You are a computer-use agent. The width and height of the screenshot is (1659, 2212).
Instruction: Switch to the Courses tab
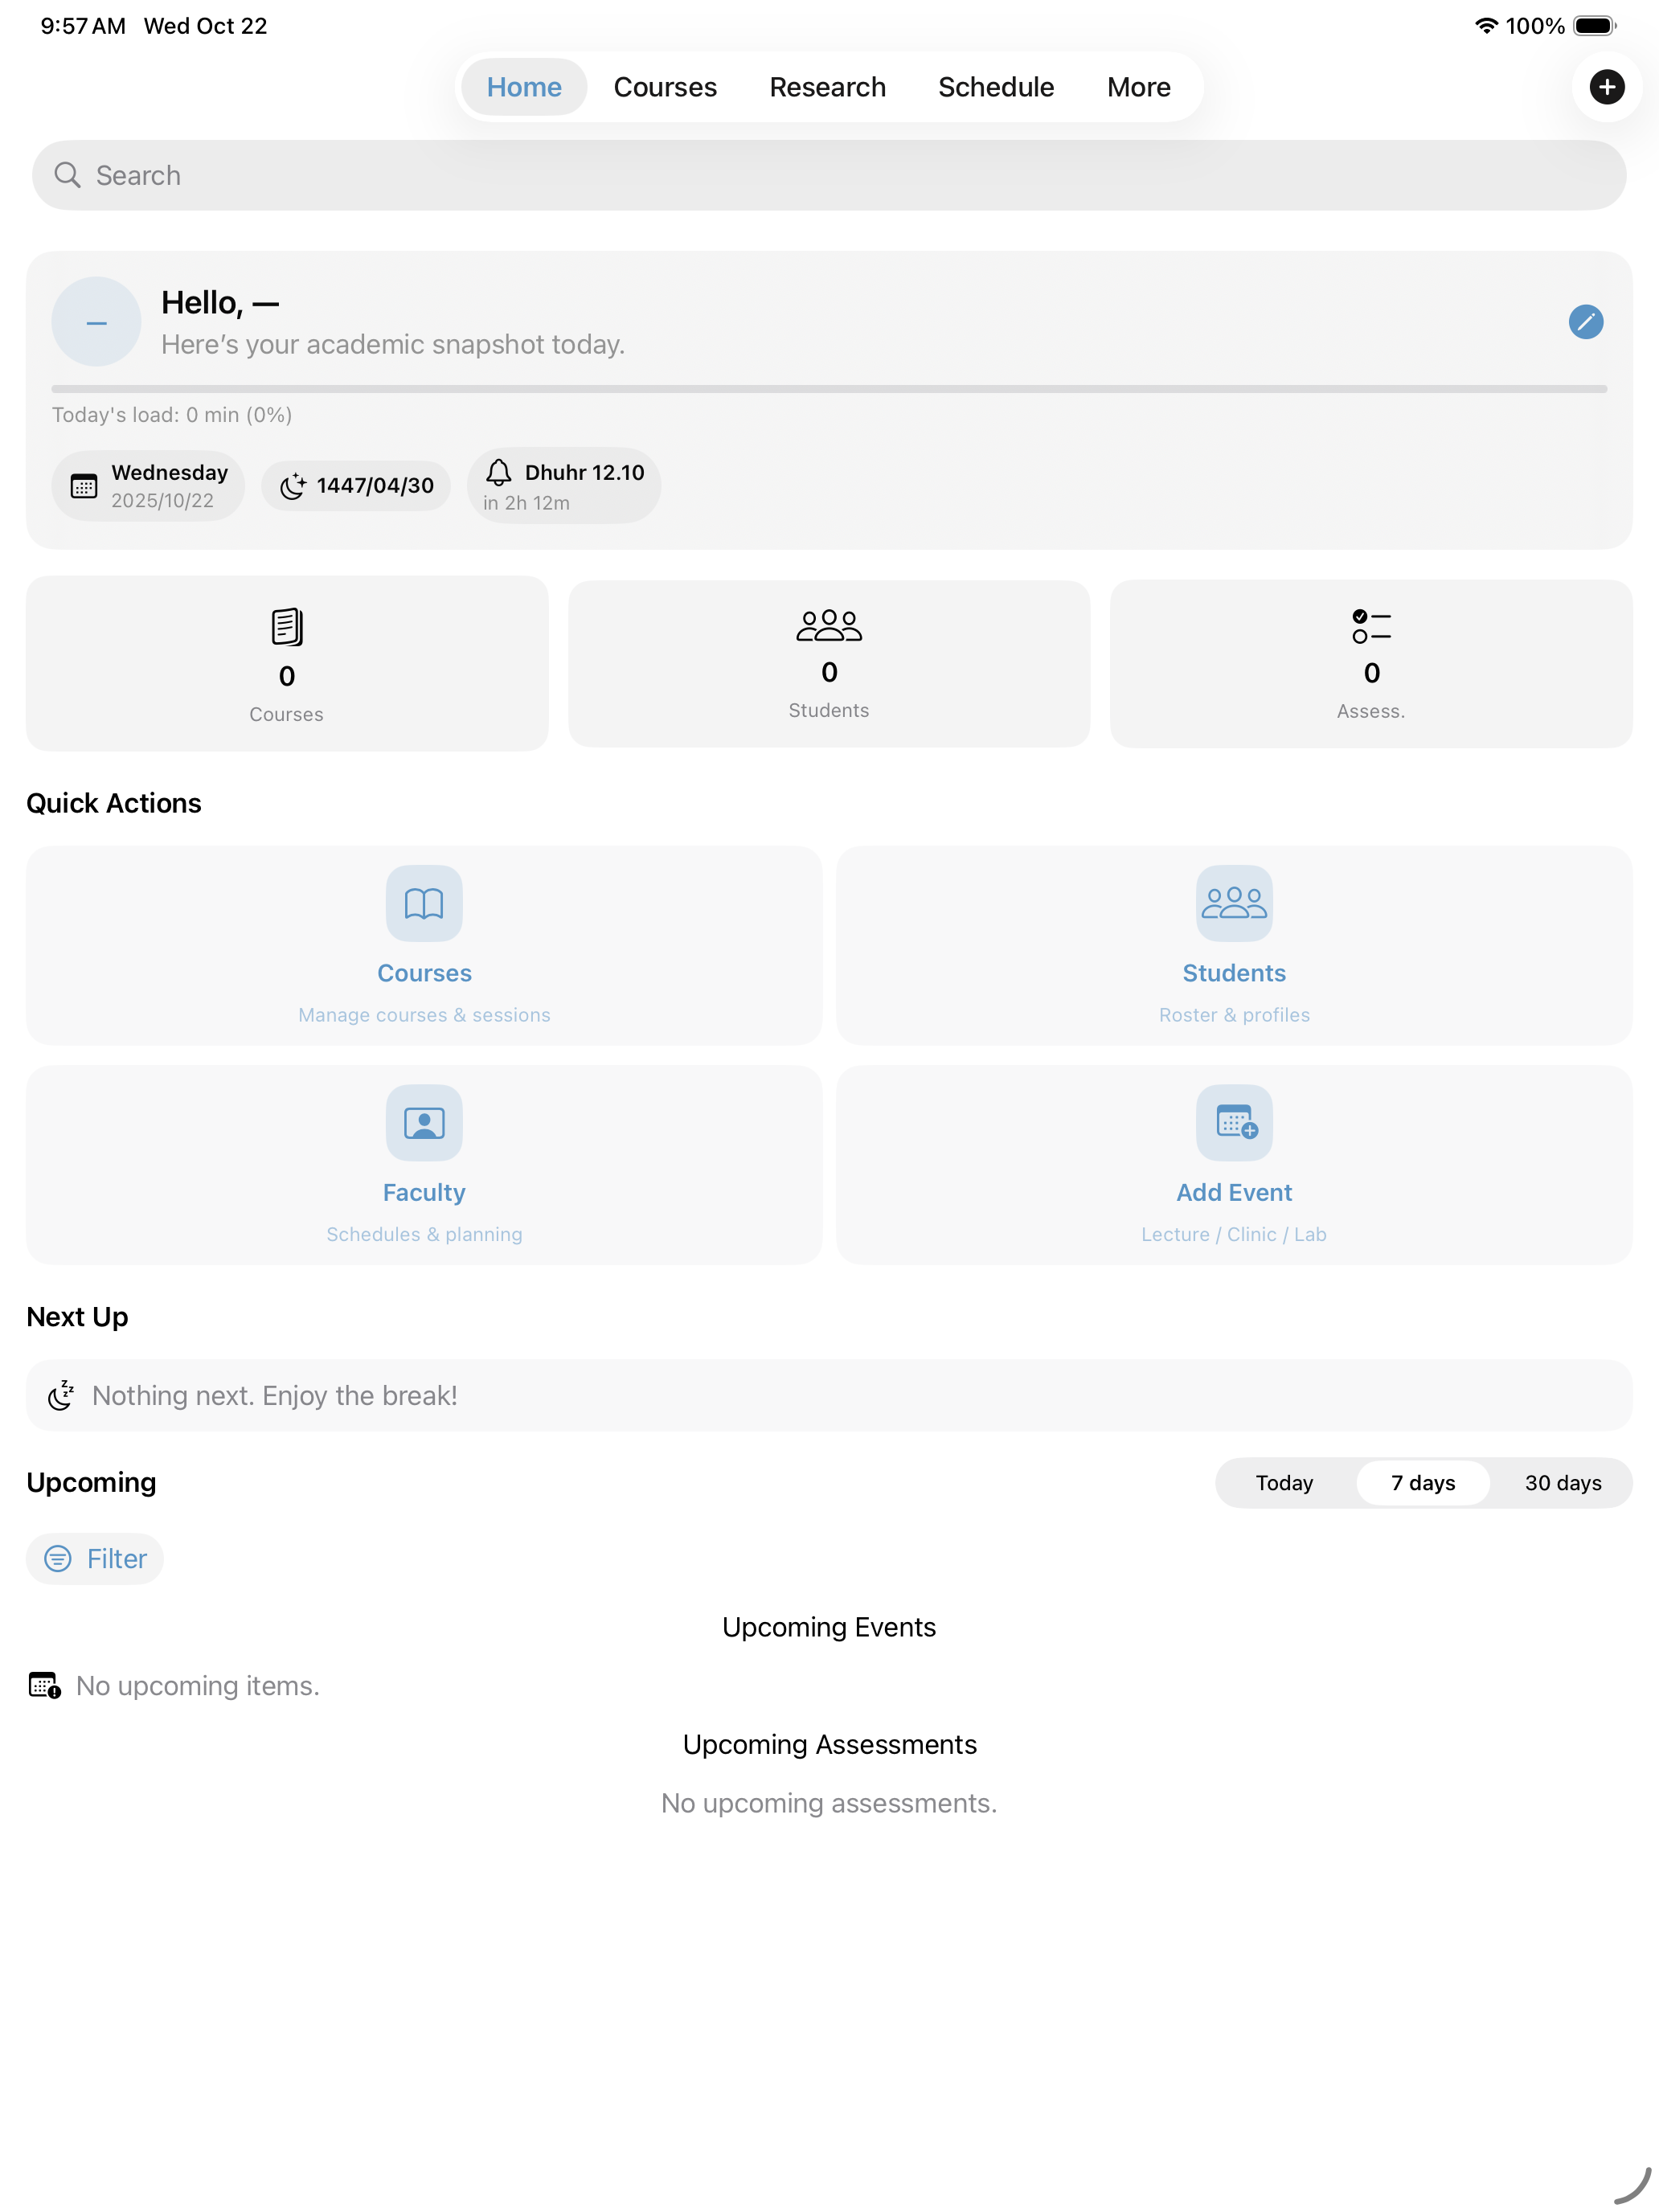pos(665,87)
